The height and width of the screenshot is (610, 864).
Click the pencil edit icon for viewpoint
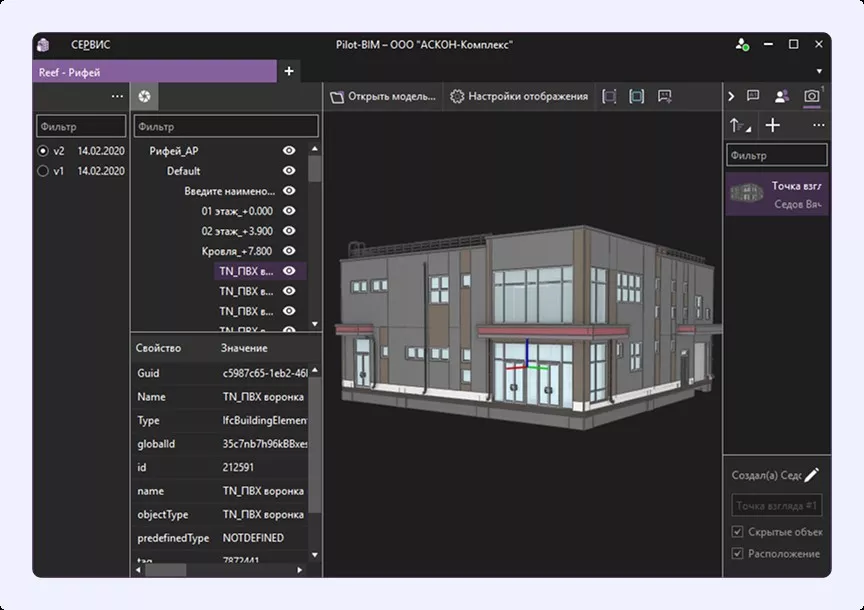(x=811, y=475)
